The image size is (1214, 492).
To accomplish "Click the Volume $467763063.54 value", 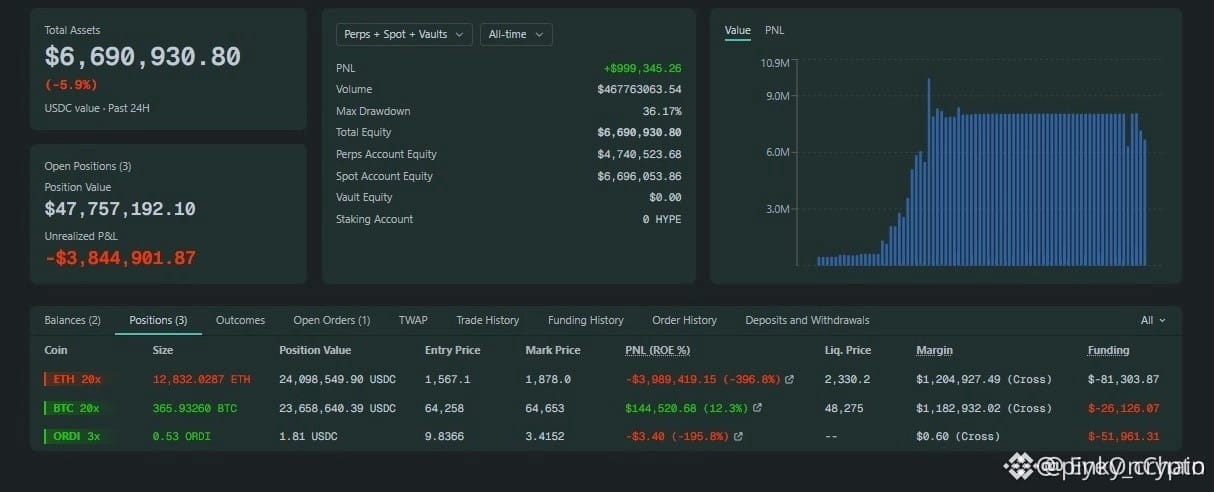I will pyautogui.click(x=639, y=89).
